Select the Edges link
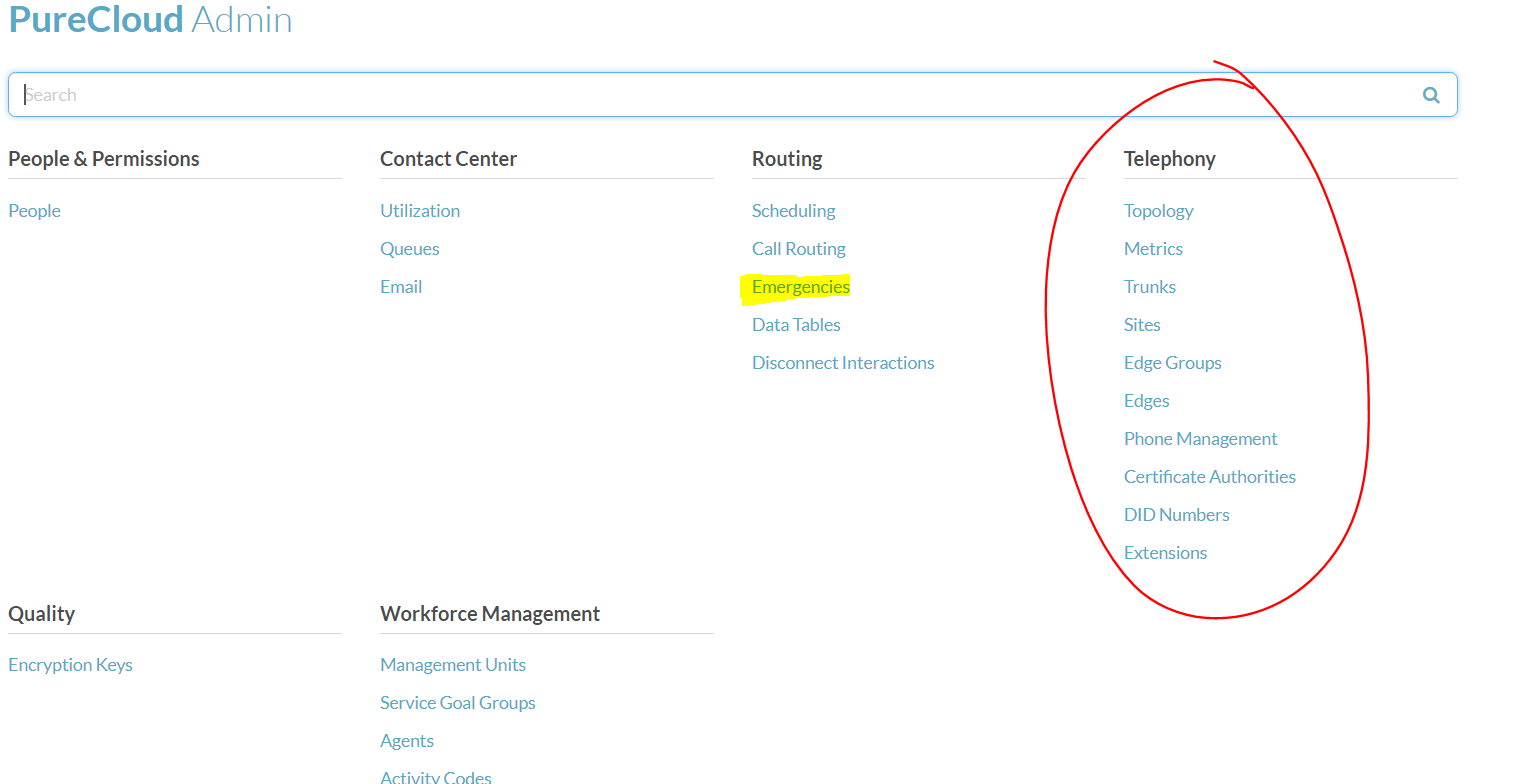The width and height of the screenshot is (1523, 784). click(x=1147, y=401)
